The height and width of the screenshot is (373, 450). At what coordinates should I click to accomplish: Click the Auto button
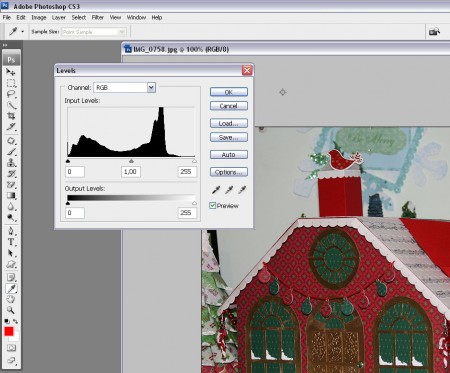[x=229, y=155]
